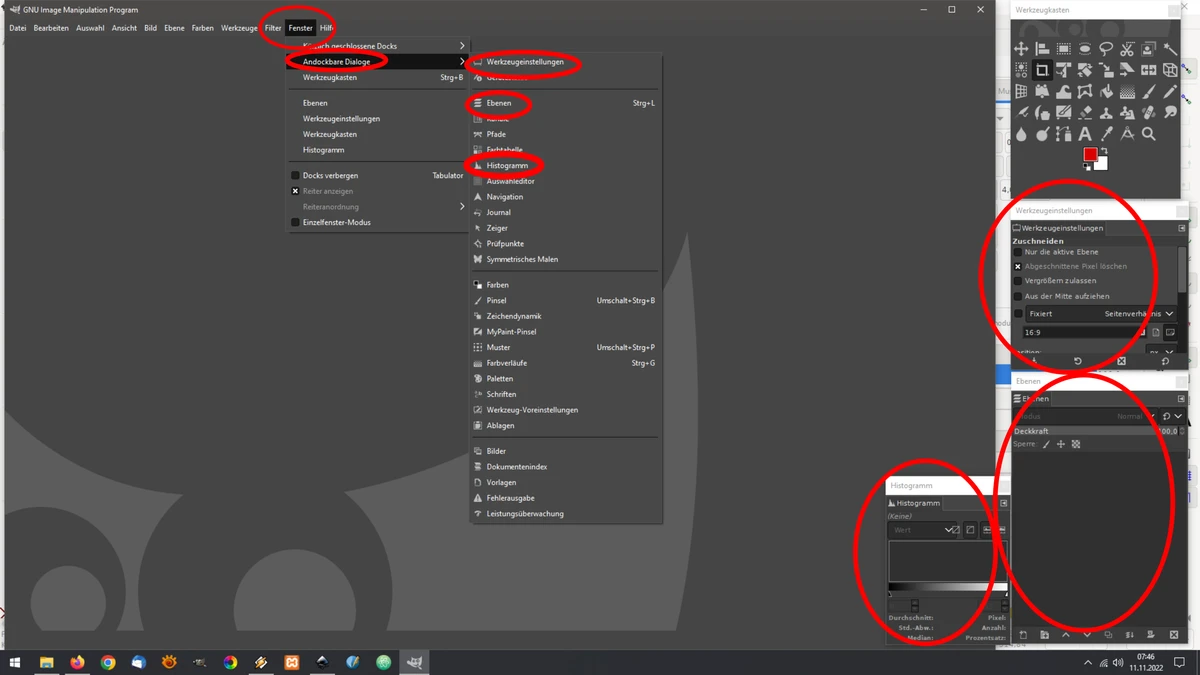Viewport: 1200px width, 675px height.
Task: Select the Ellipse Select tool
Action: point(1085,49)
